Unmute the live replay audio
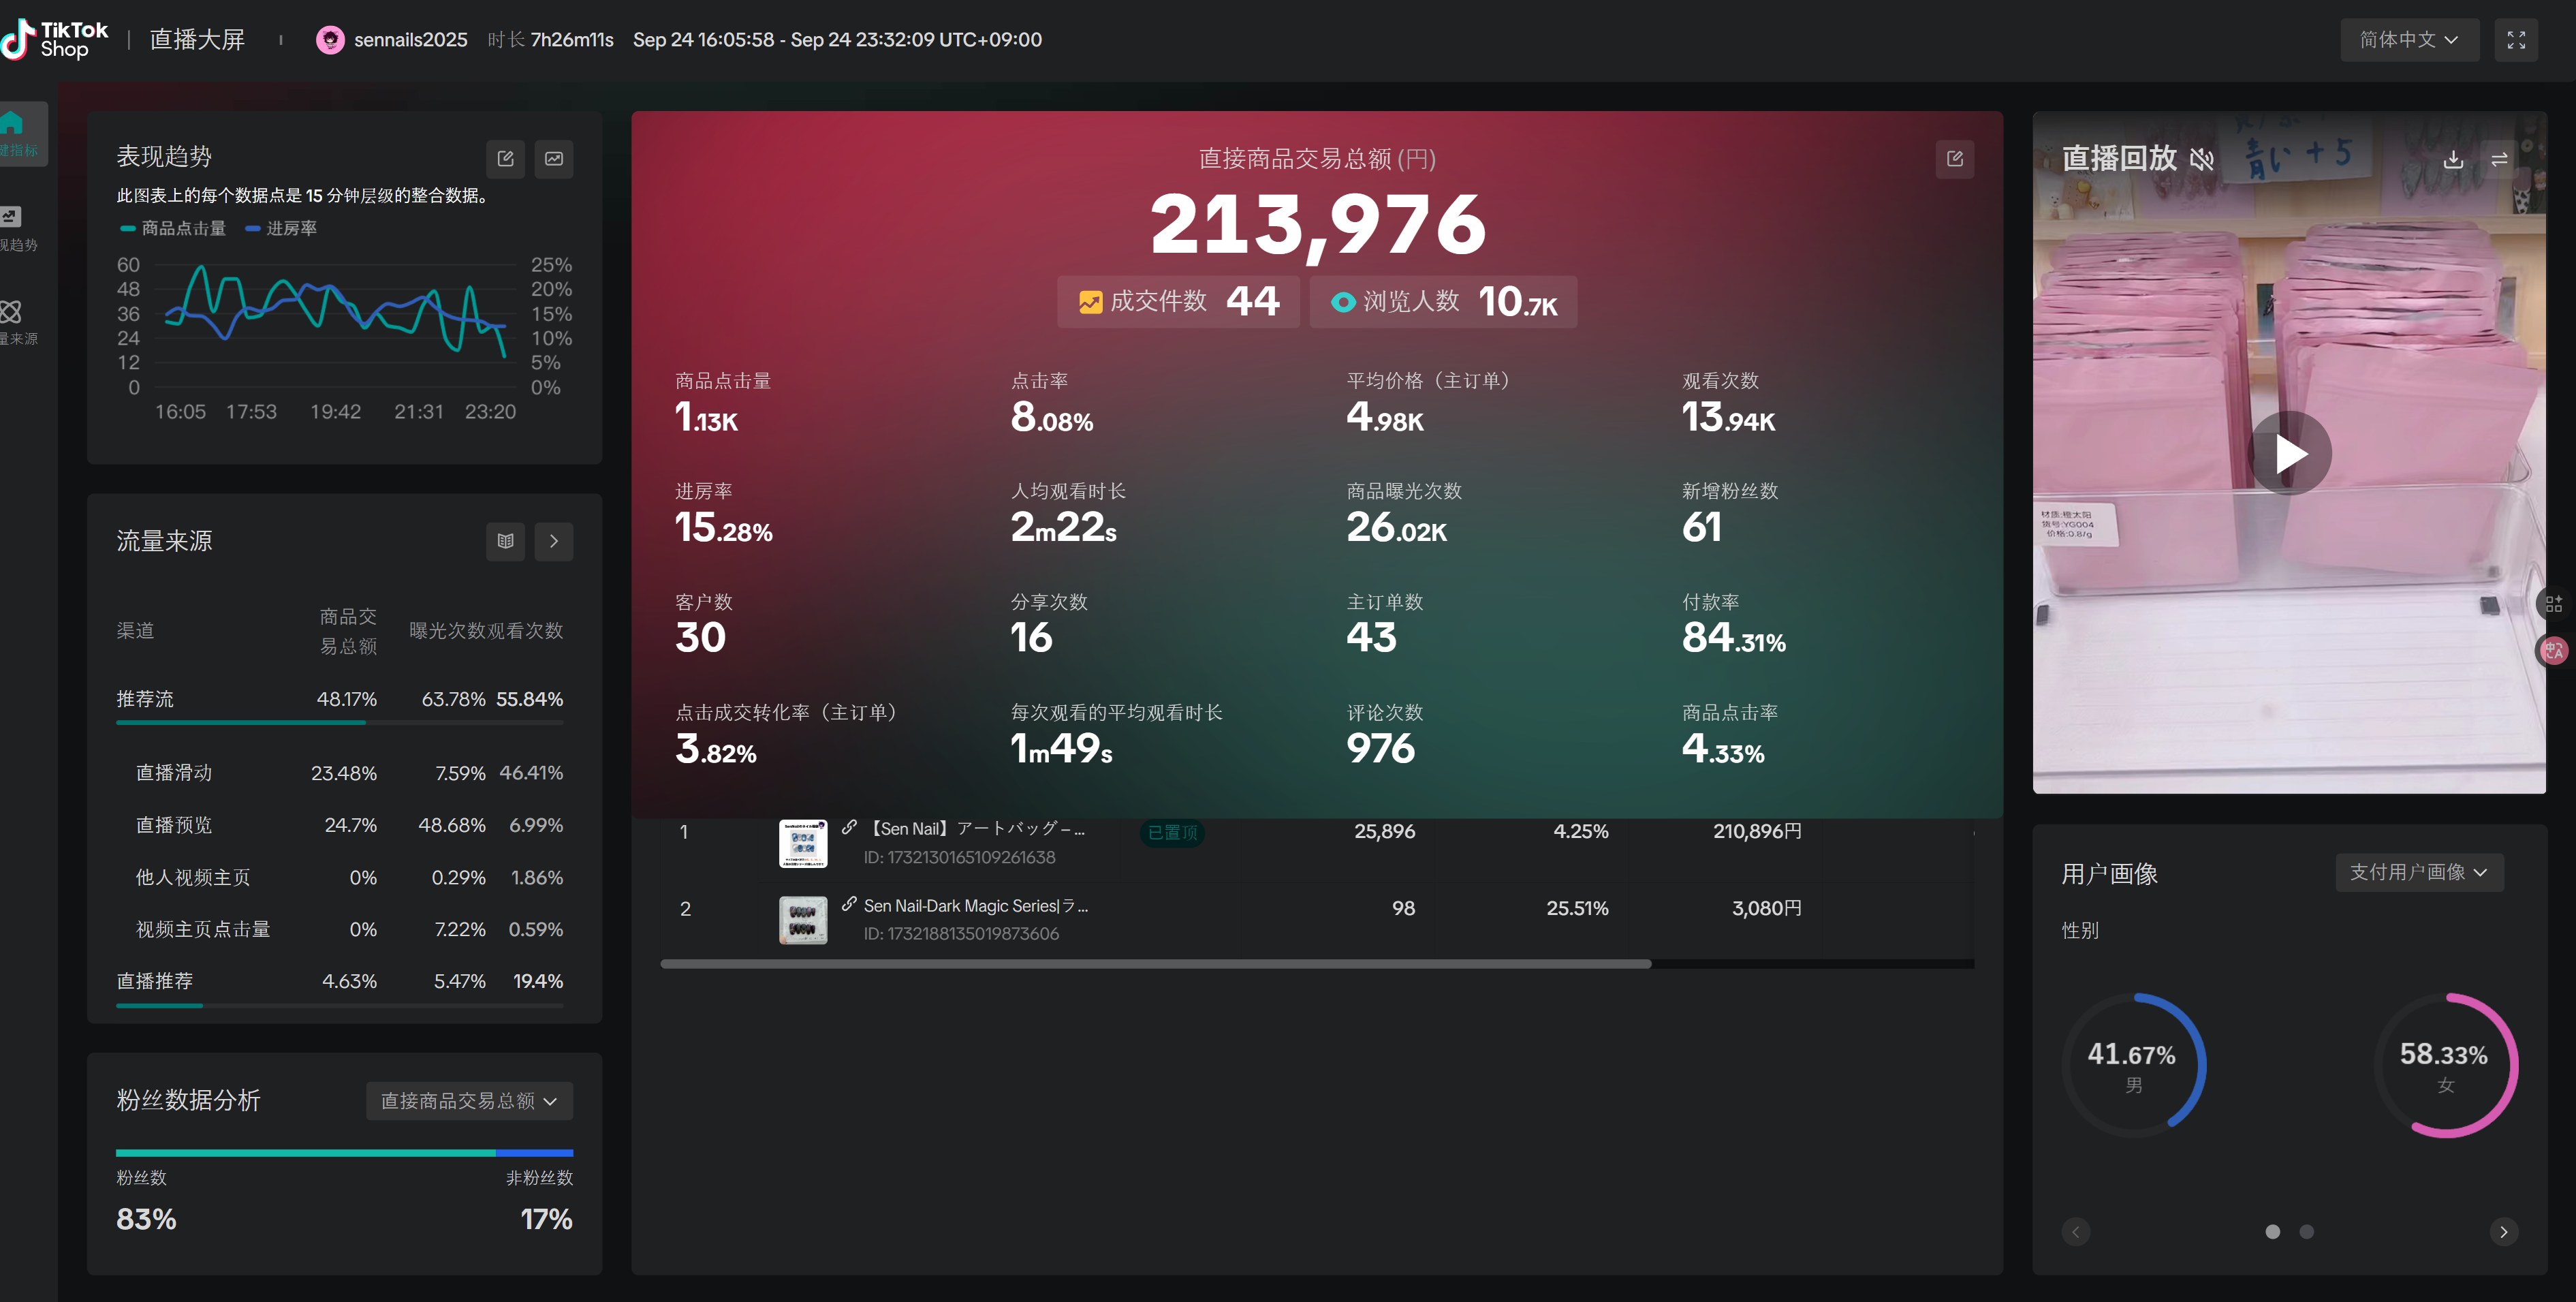 pos(2201,159)
